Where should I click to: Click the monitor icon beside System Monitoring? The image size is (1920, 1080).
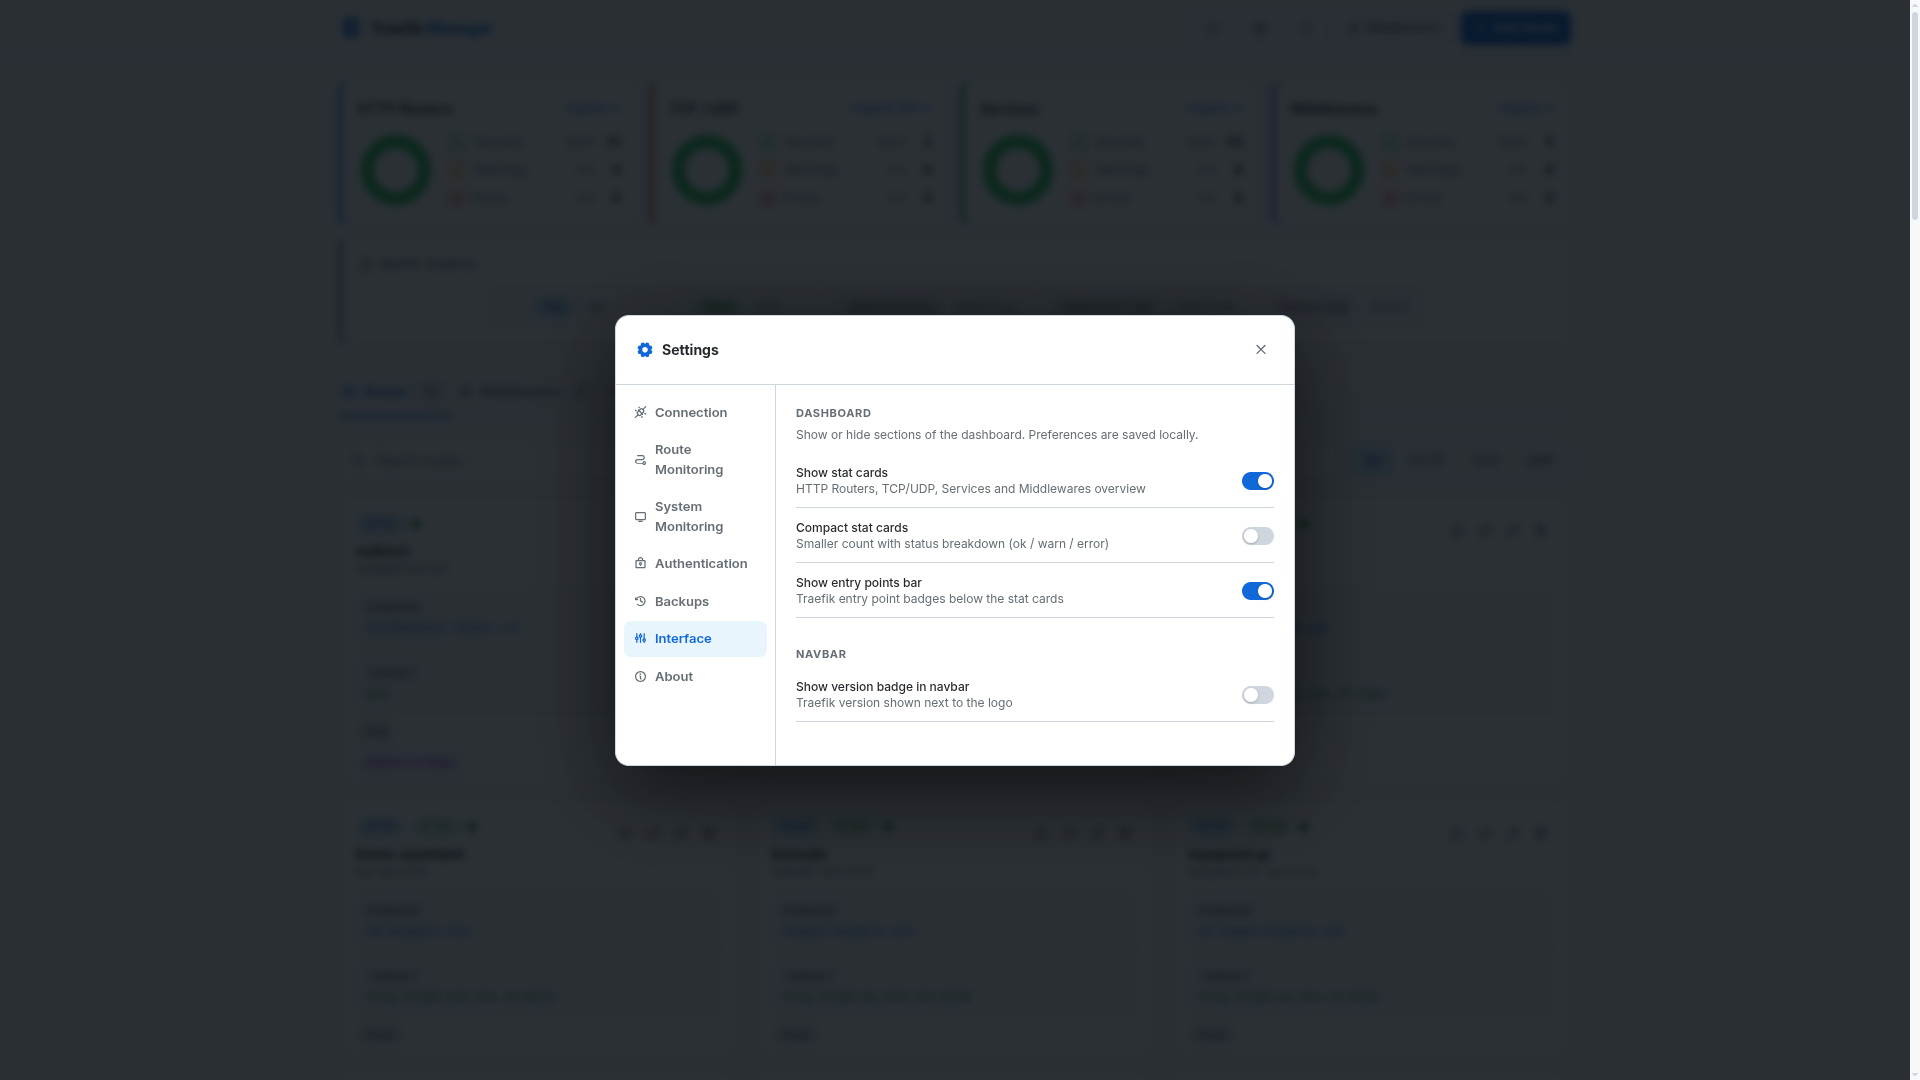640,517
